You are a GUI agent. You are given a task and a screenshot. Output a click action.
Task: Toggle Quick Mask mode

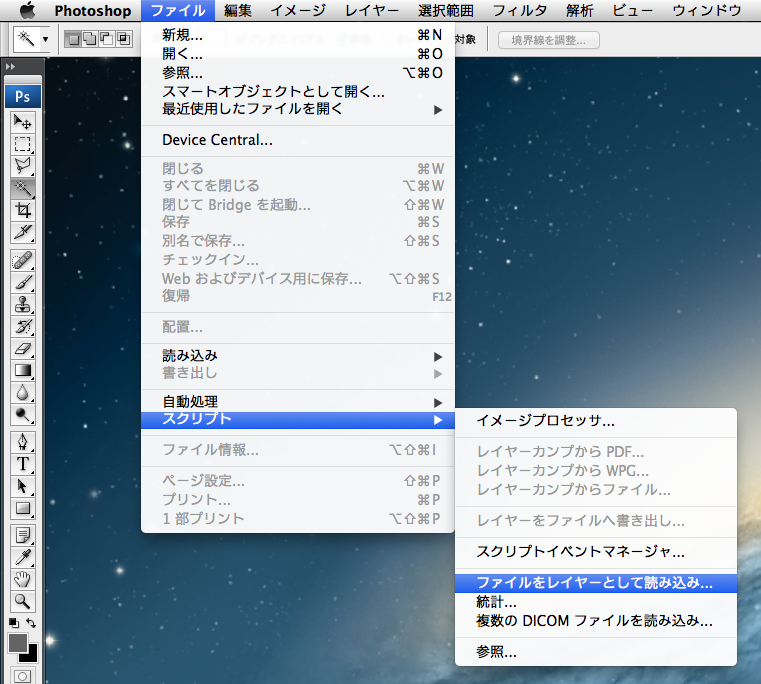point(22,676)
